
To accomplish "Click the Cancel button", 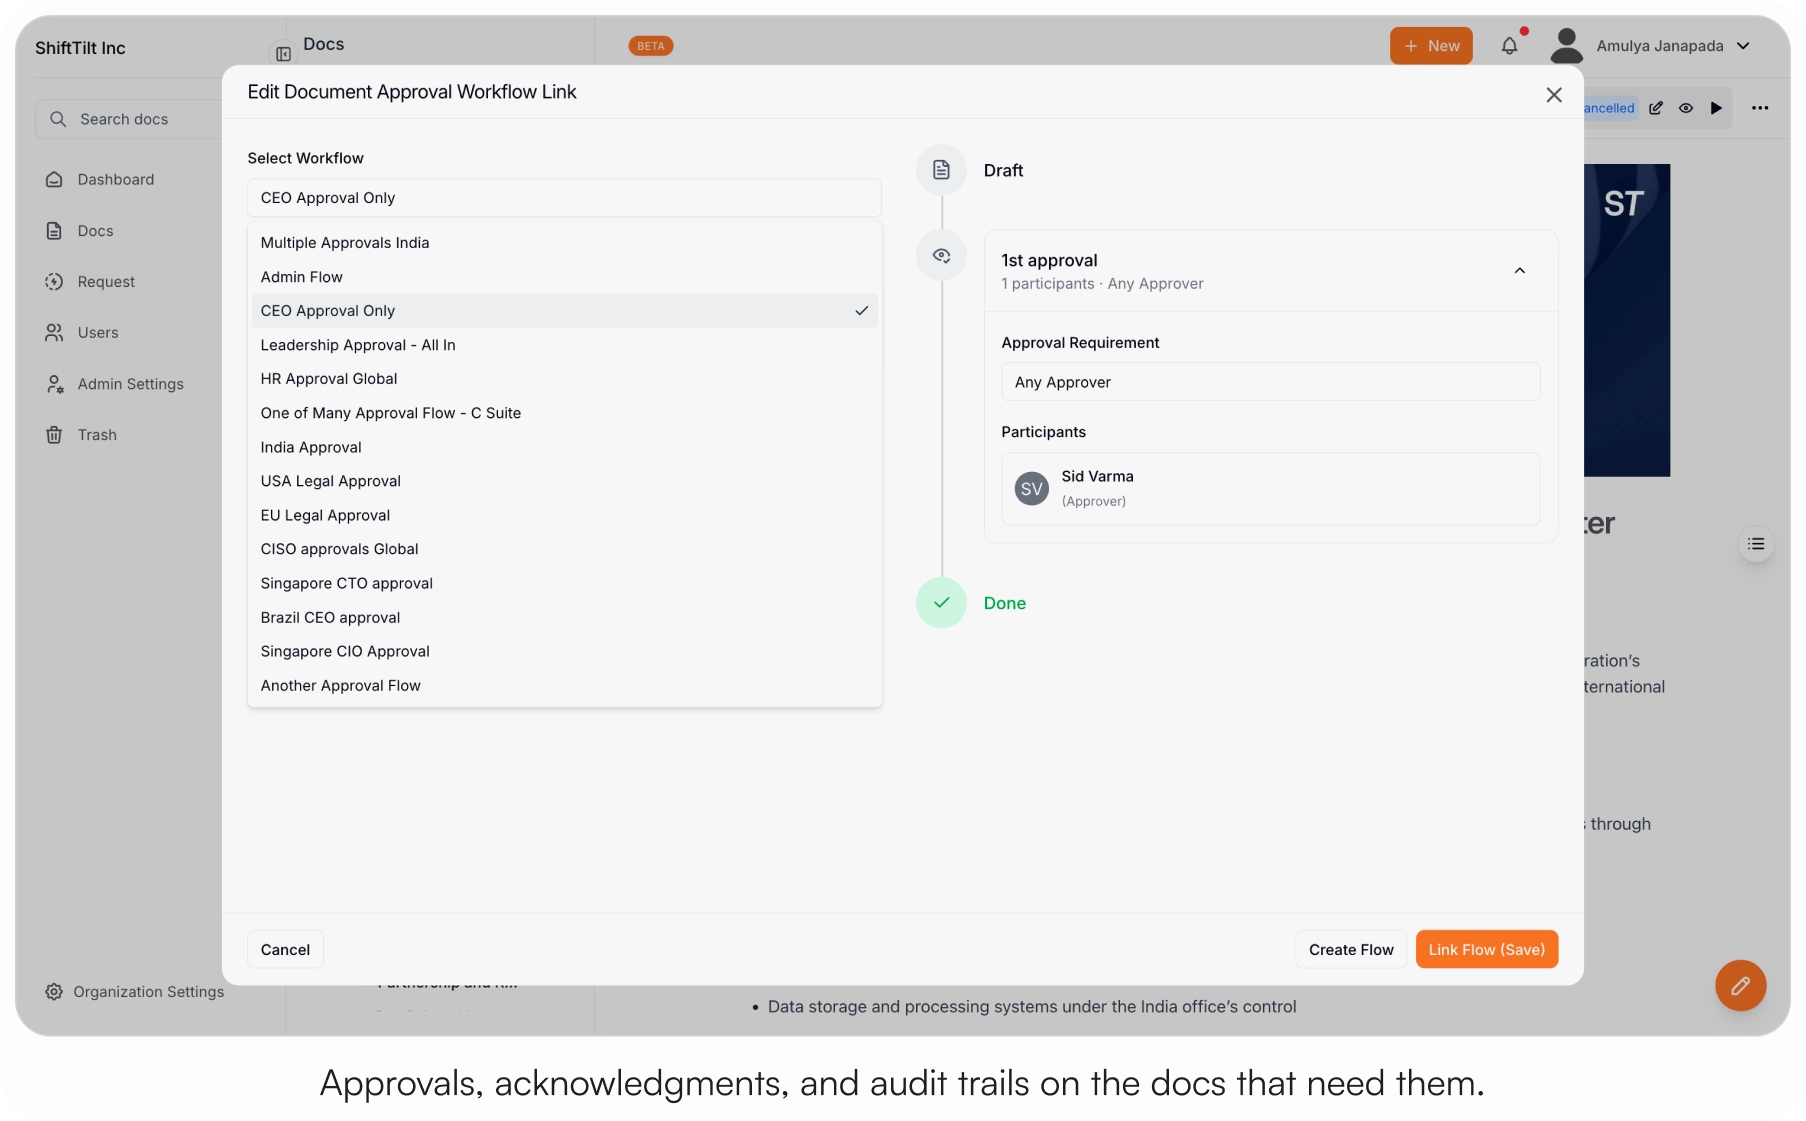I will click(285, 950).
